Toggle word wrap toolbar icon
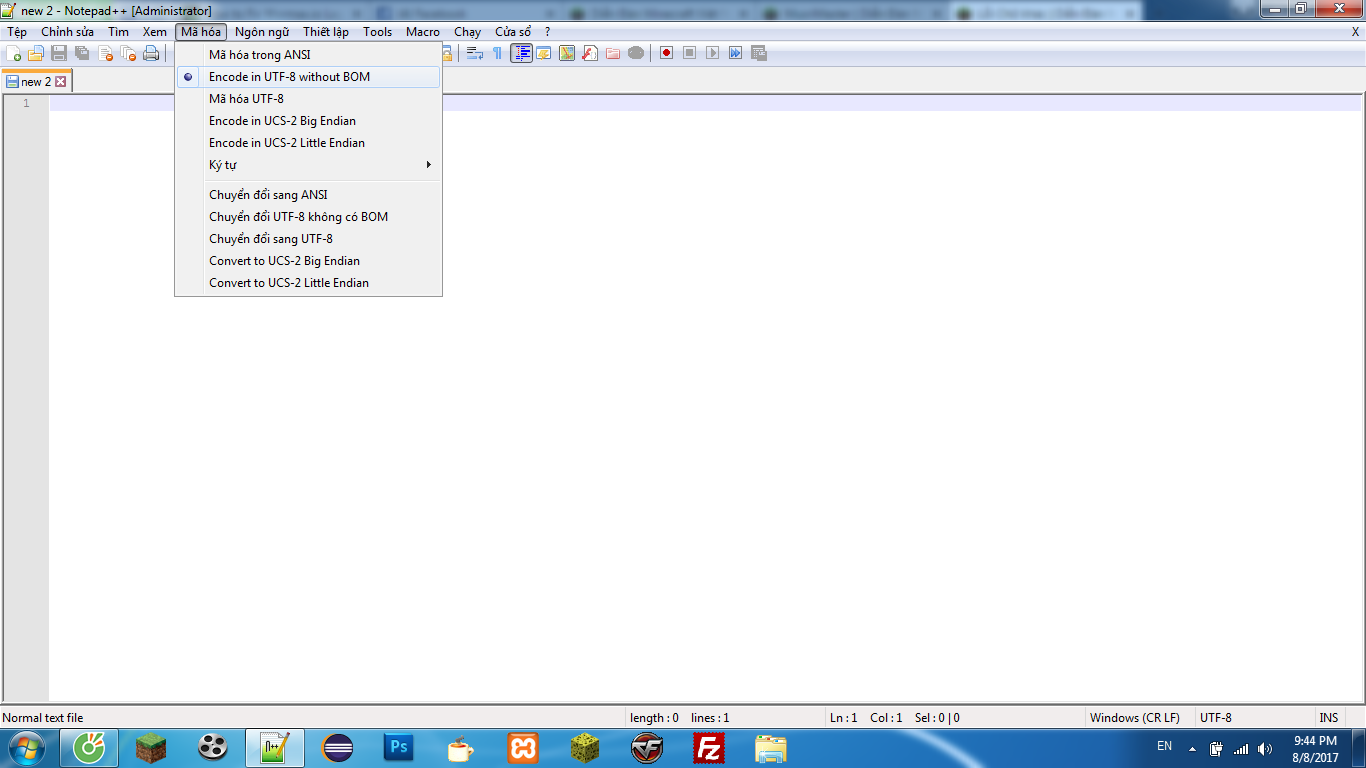 click(x=475, y=53)
